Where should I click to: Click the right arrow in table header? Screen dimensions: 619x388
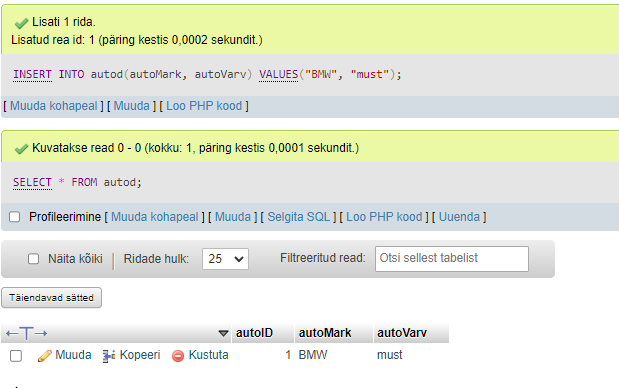tap(41, 334)
